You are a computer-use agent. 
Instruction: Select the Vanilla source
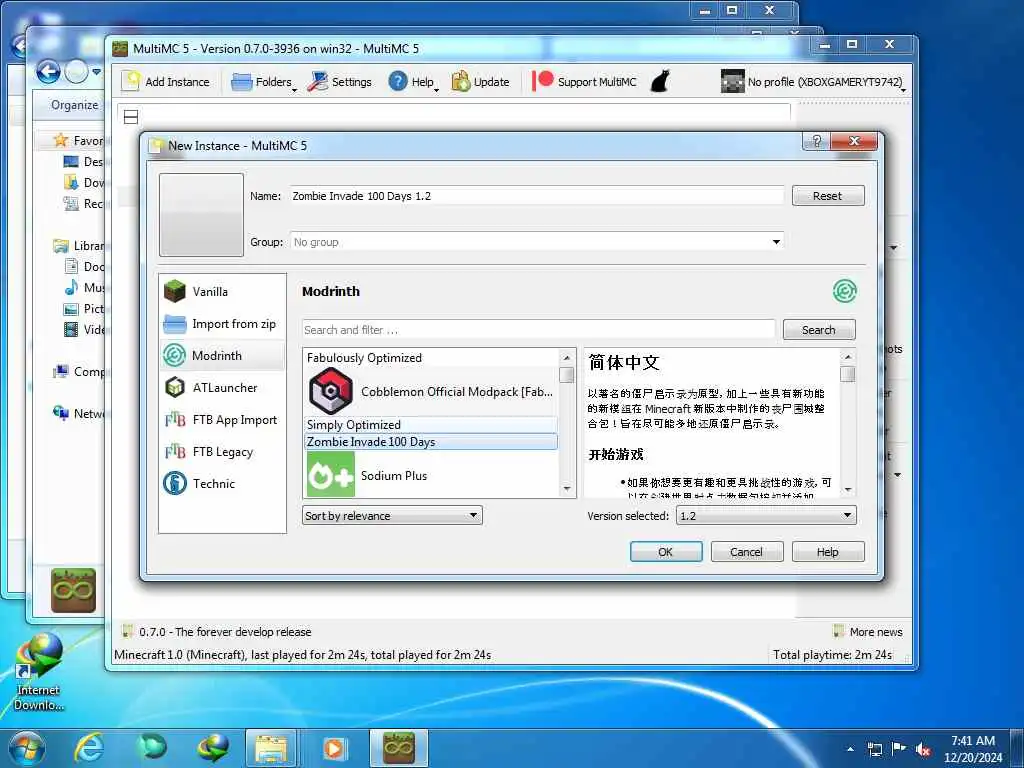[x=222, y=291]
